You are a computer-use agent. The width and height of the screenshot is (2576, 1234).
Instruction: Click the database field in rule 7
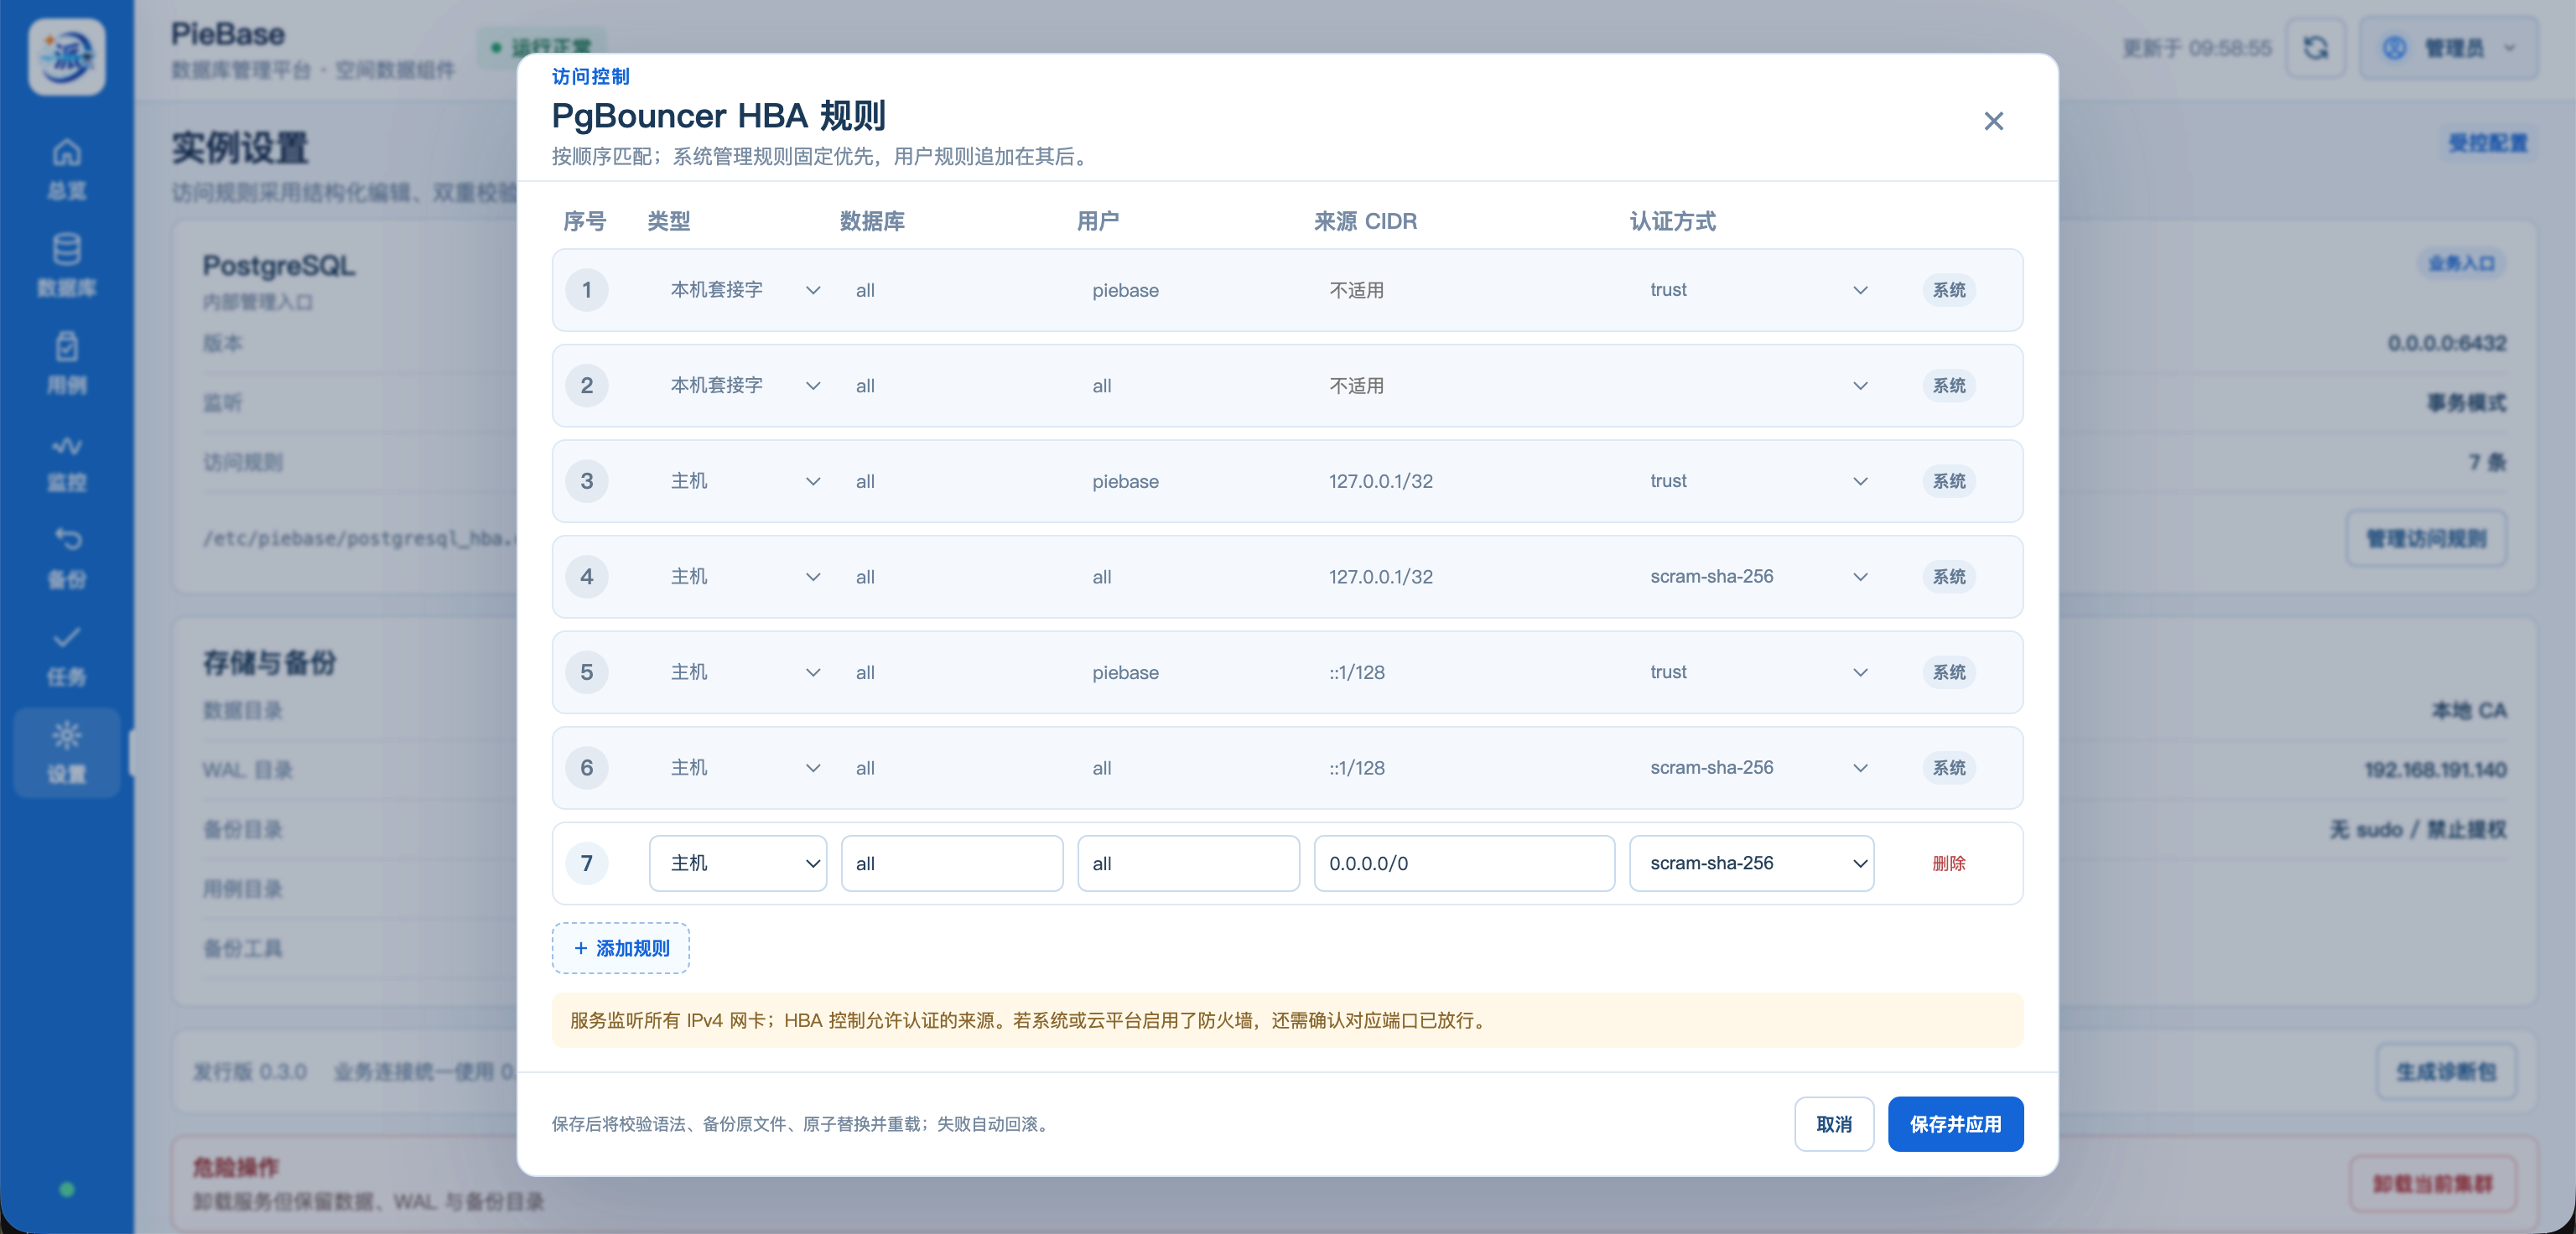(x=952, y=863)
